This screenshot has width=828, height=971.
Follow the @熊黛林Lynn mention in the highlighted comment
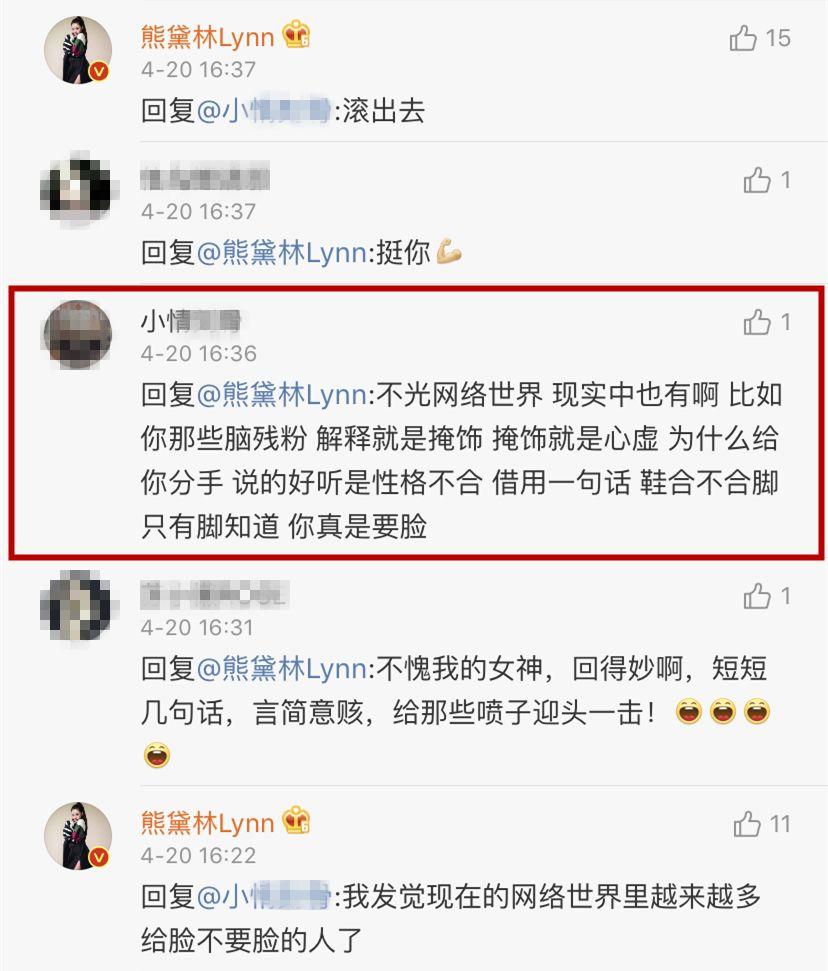[282, 394]
